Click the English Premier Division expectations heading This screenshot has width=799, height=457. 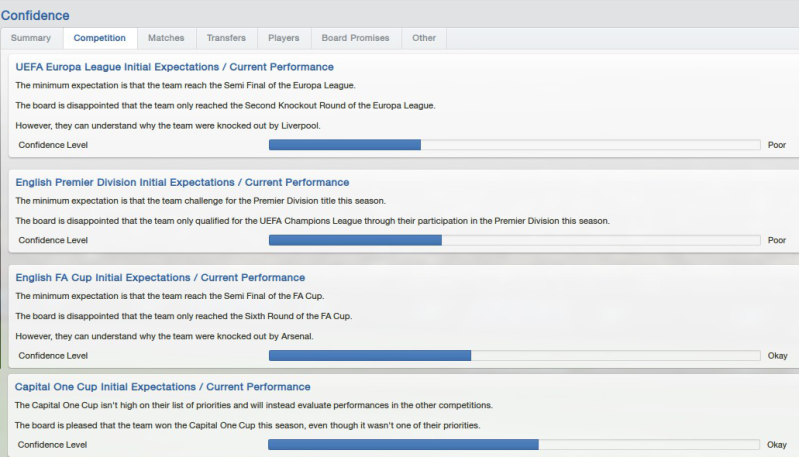(182, 182)
